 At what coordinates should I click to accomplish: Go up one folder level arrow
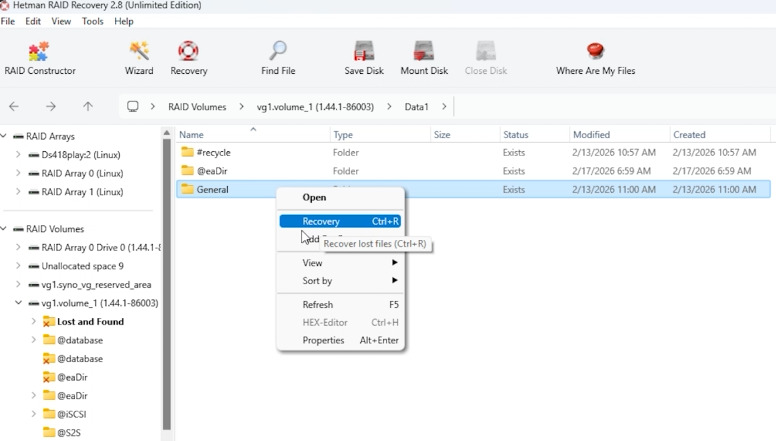click(88, 106)
